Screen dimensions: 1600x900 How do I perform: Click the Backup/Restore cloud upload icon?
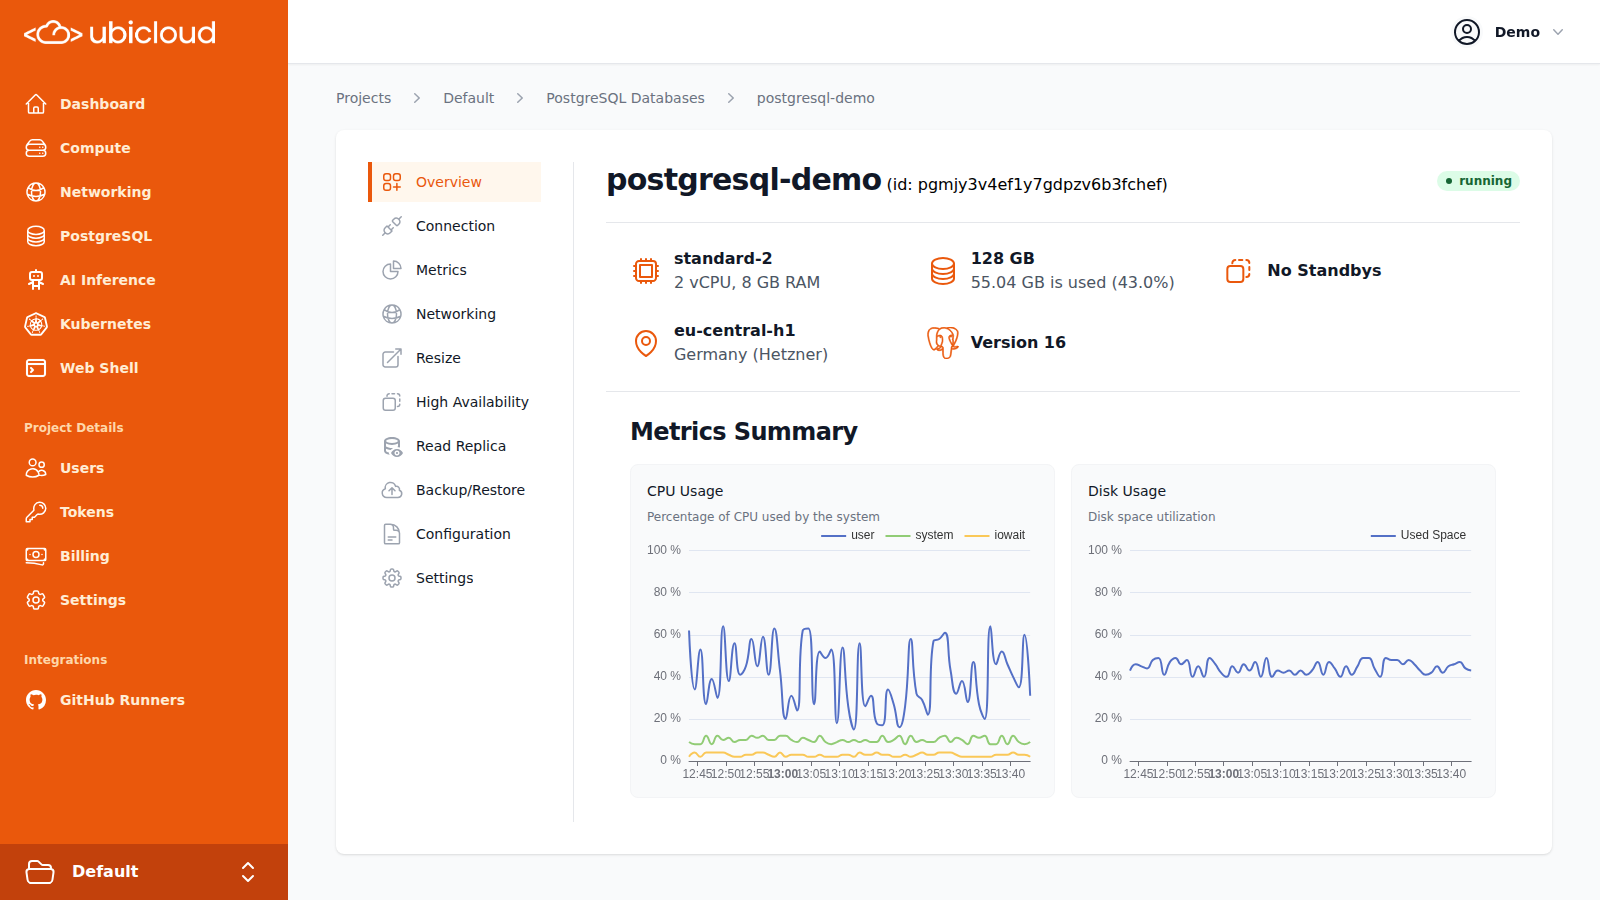[x=392, y=490]
